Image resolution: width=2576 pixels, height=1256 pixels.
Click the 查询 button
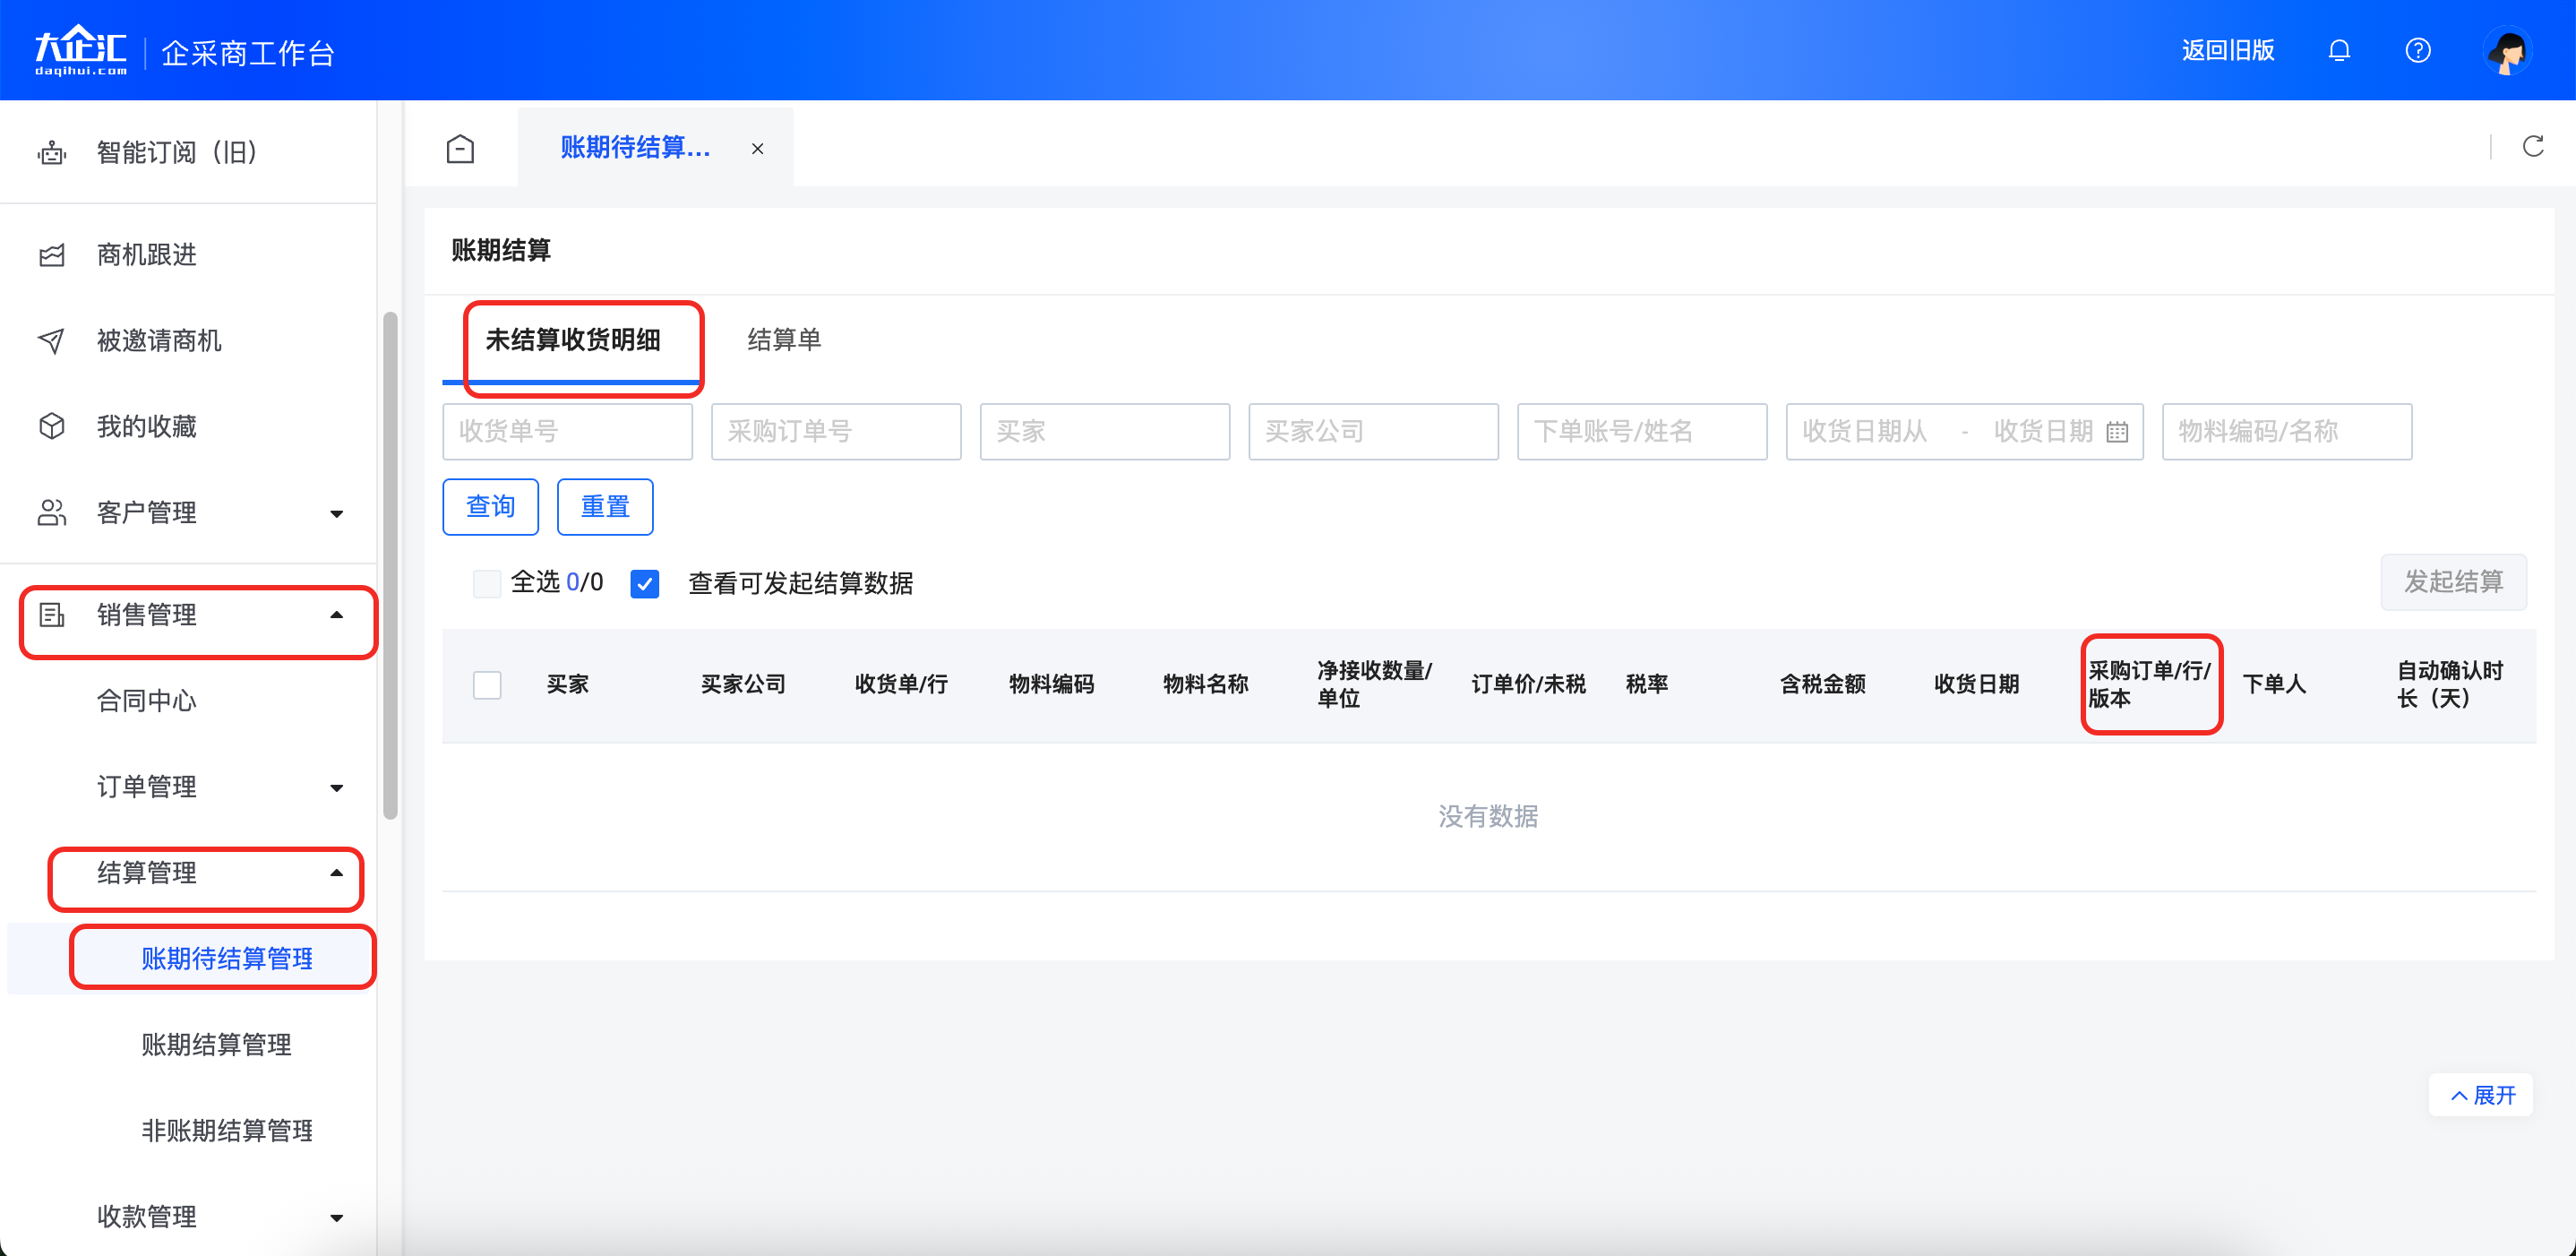point(490,507)
